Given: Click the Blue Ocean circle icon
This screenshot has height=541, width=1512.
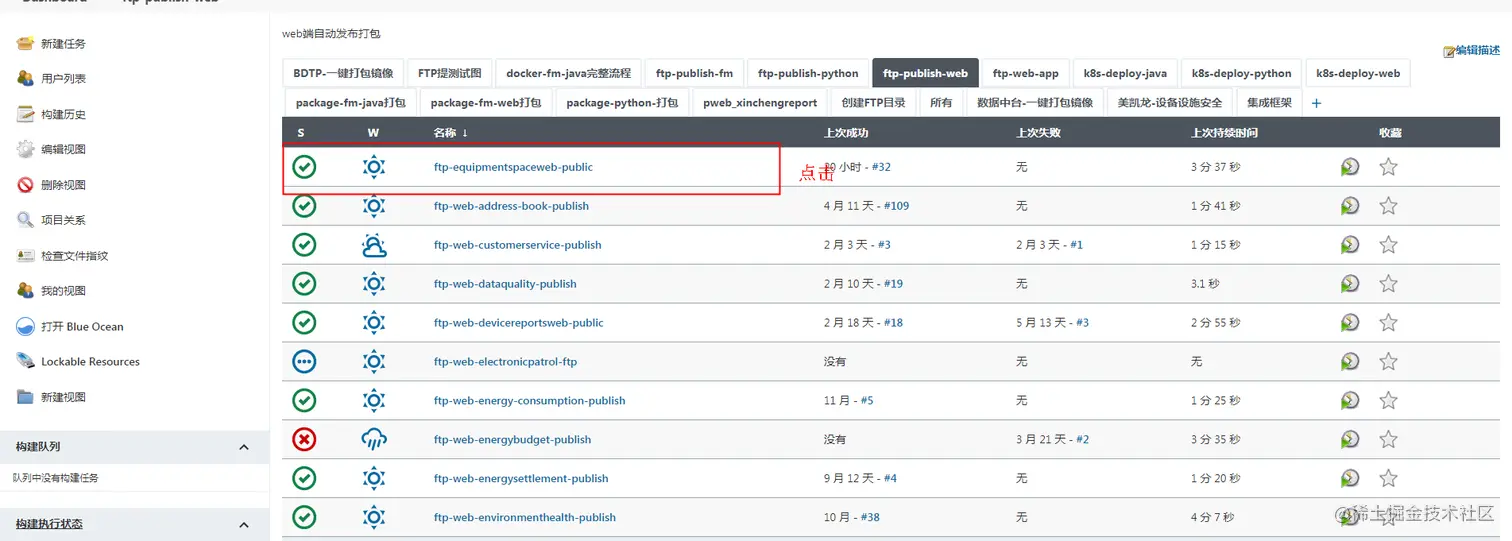Looking at the screenshot, I should pos(26,326).
